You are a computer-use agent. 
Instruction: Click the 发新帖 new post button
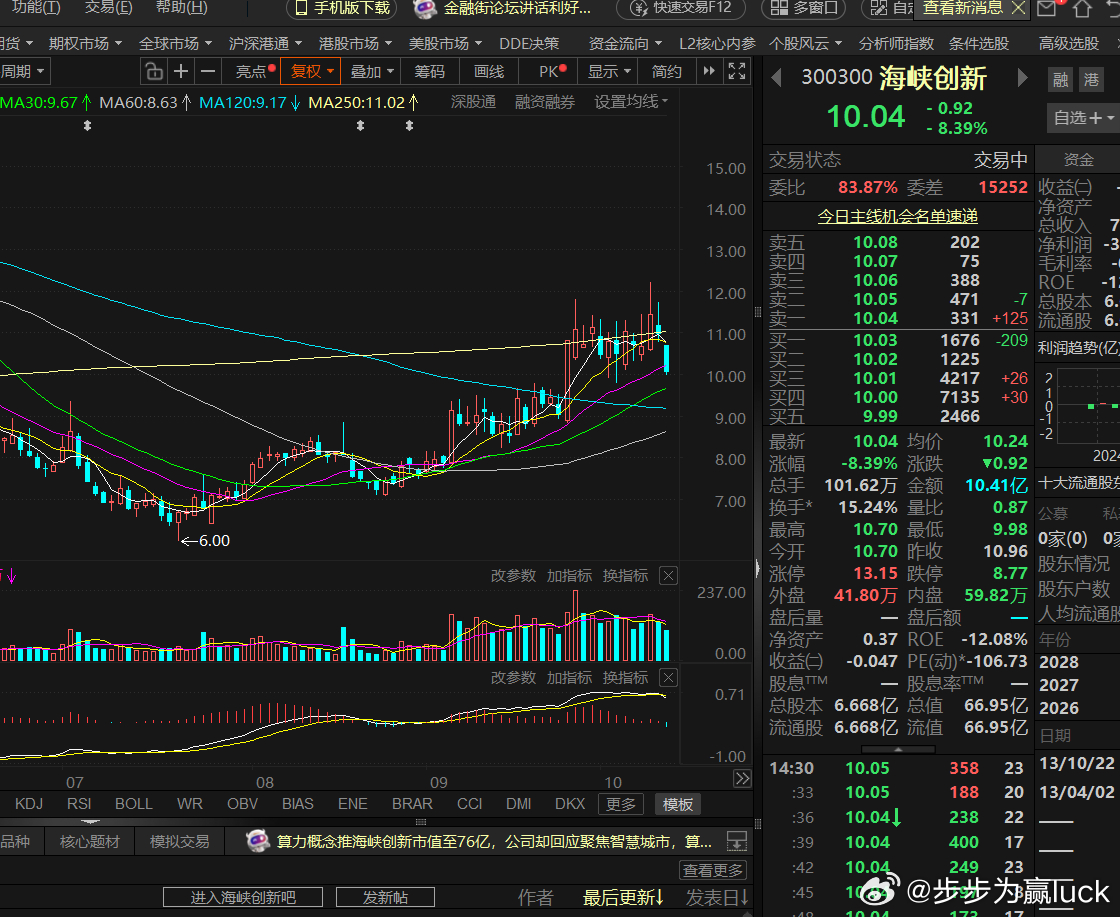pyautogui.click(x=385, y=898)
